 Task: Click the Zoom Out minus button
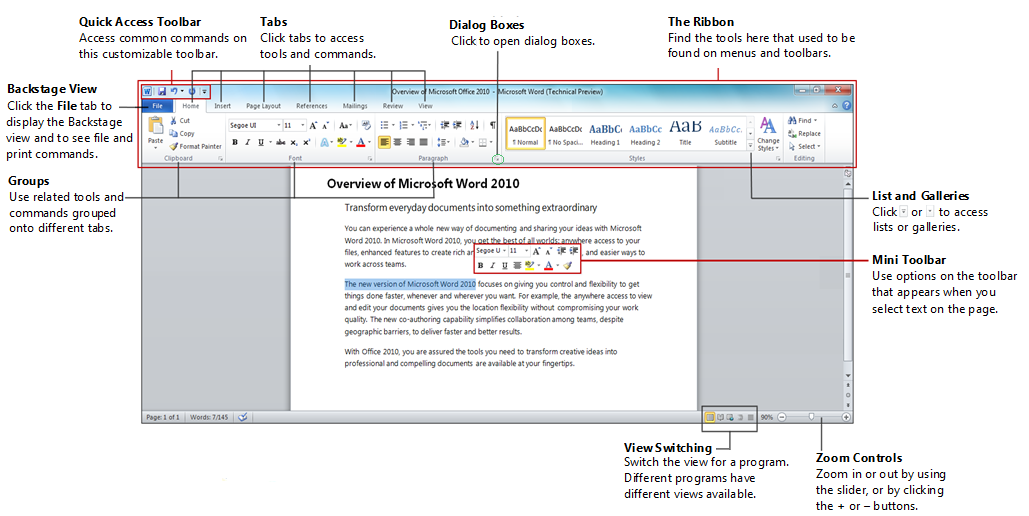[782, 417]
